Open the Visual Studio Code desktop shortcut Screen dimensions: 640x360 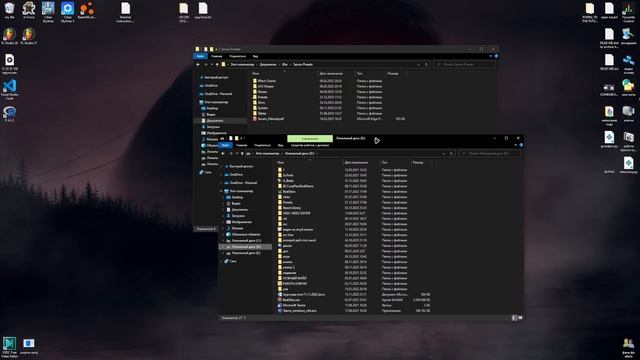pyautogui.click(x=9, y=89)
